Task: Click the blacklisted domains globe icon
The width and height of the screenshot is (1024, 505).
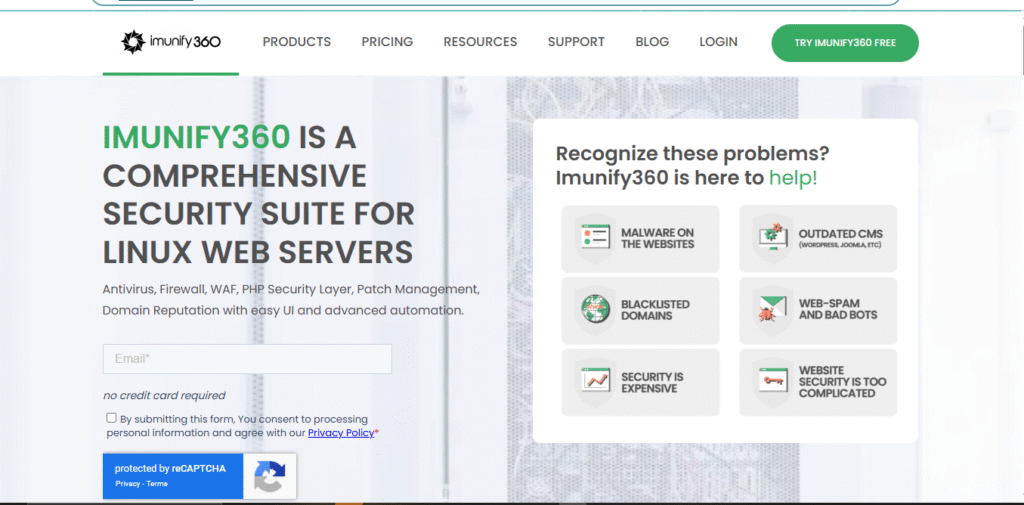Action: [595, 310]
